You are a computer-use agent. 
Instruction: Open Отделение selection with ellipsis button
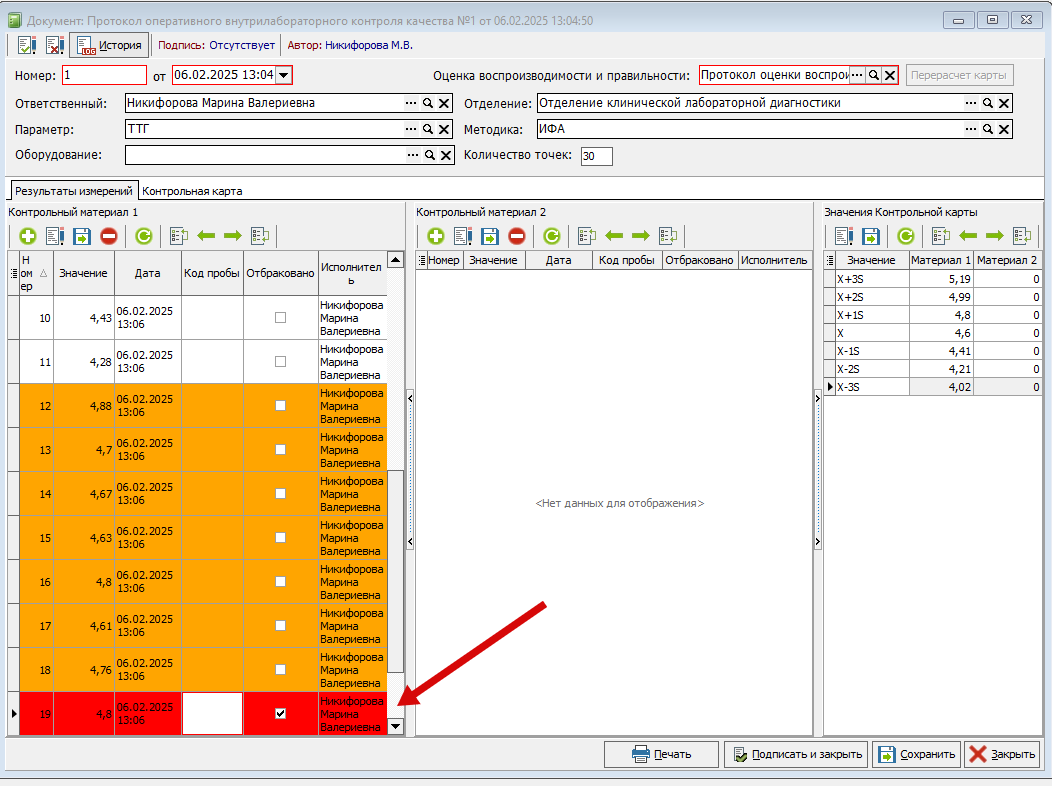pos(971,103)
